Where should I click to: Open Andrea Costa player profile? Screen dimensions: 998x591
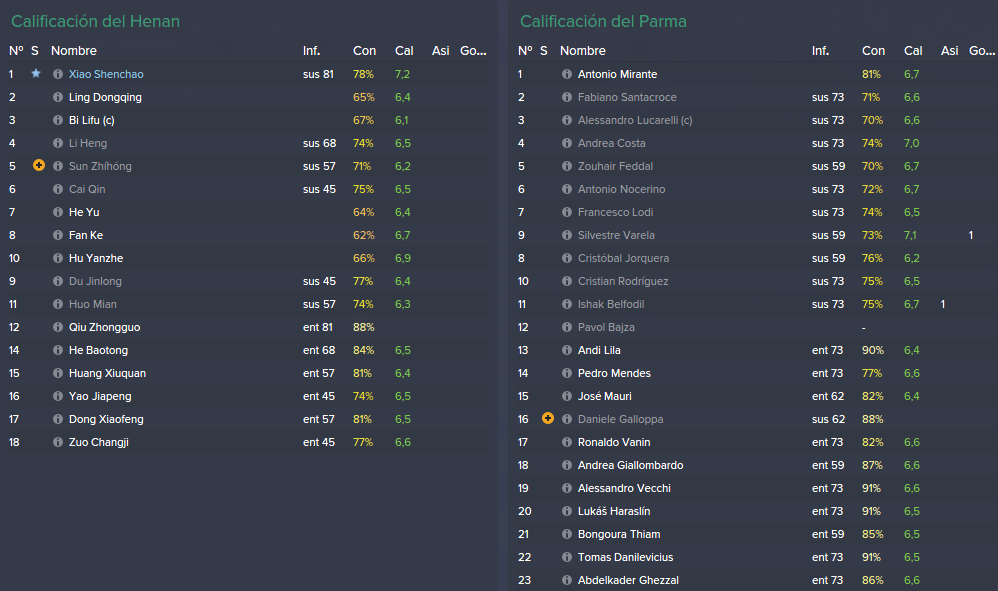click(x=612, y=143)
